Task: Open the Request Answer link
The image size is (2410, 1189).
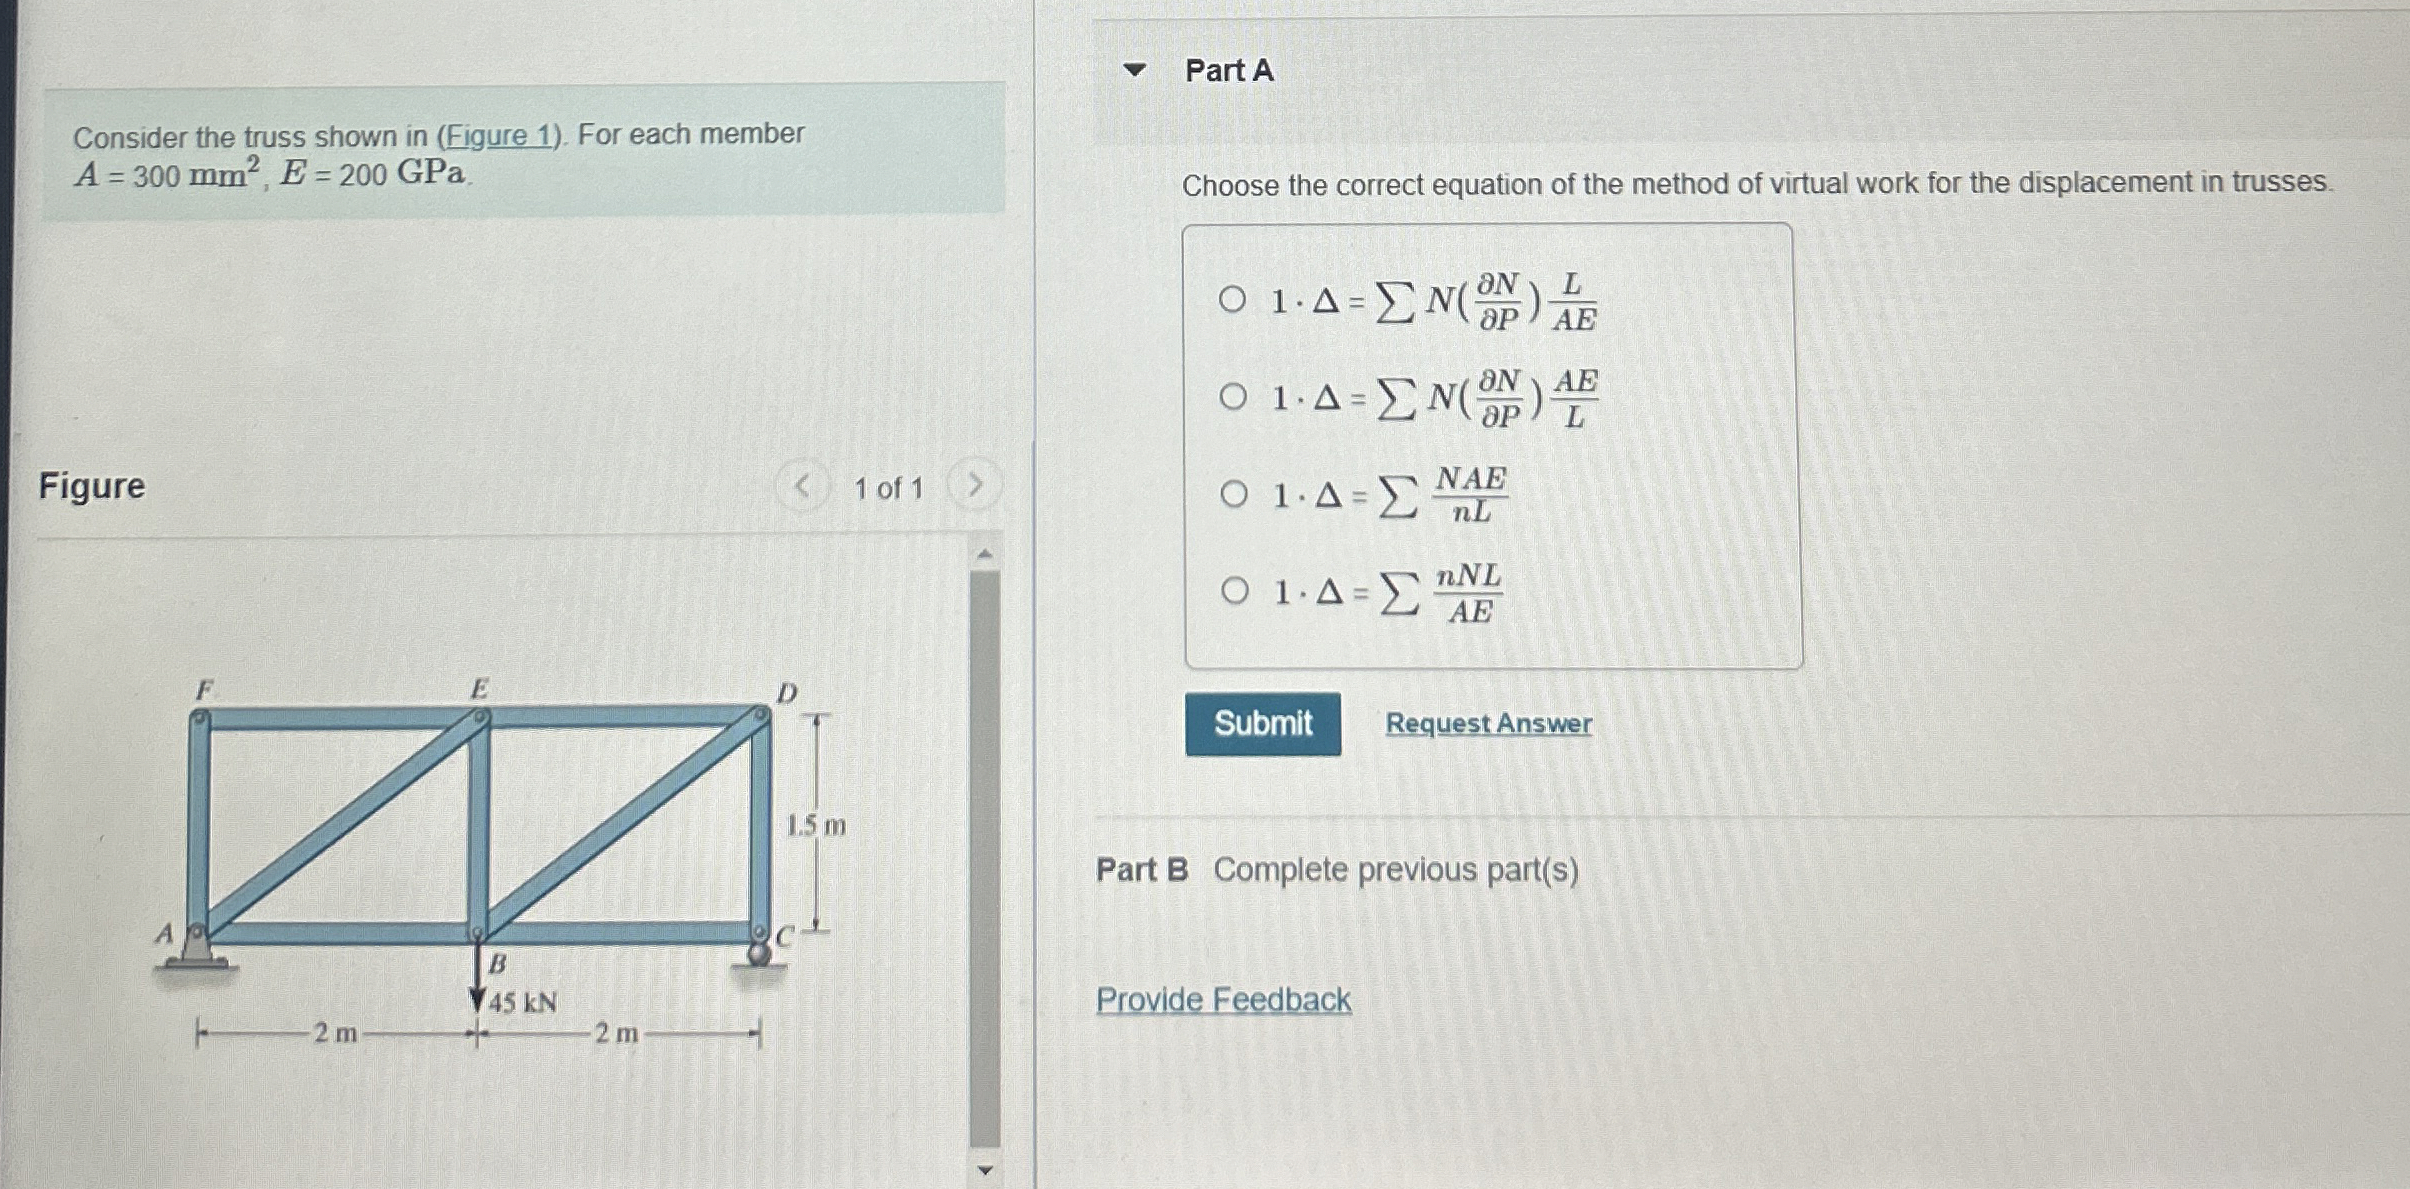Action: [x=1486, y=724]
